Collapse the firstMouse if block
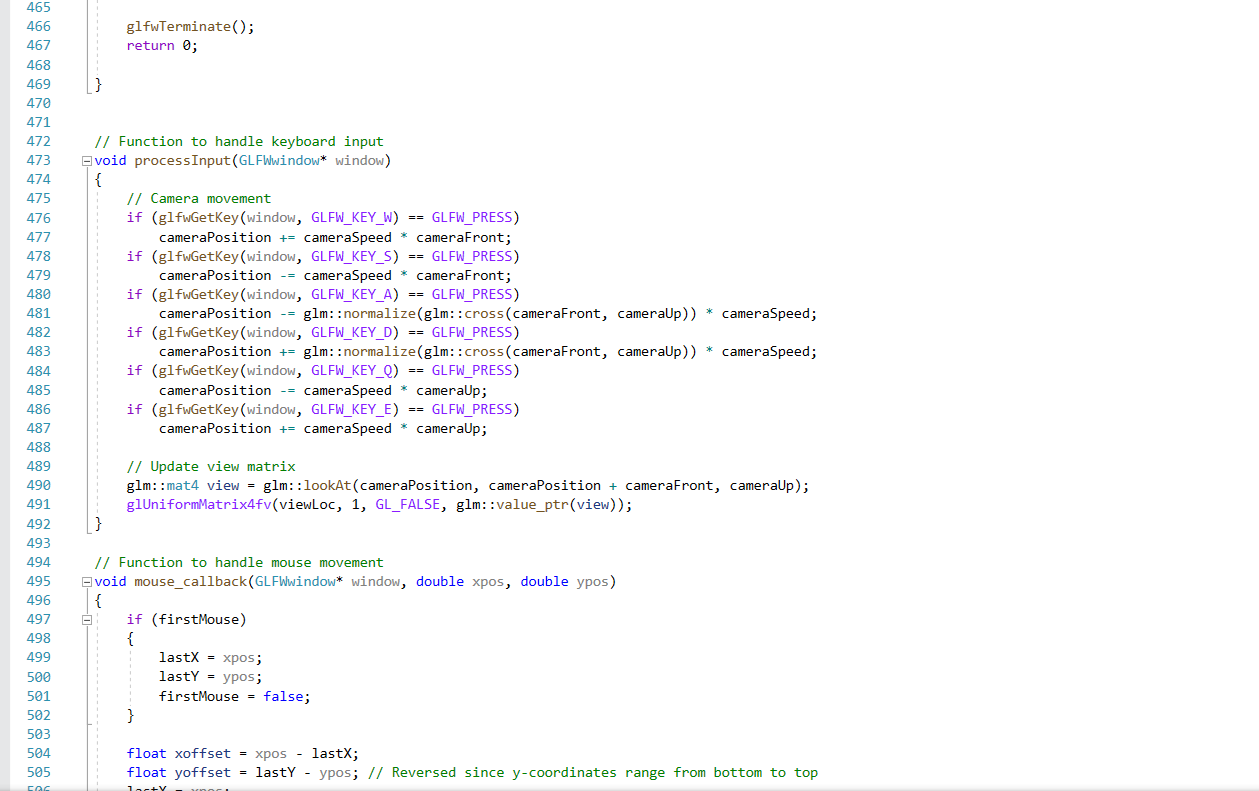The image size is (1259, 791). pyautogui.click(x=86, y=619)
